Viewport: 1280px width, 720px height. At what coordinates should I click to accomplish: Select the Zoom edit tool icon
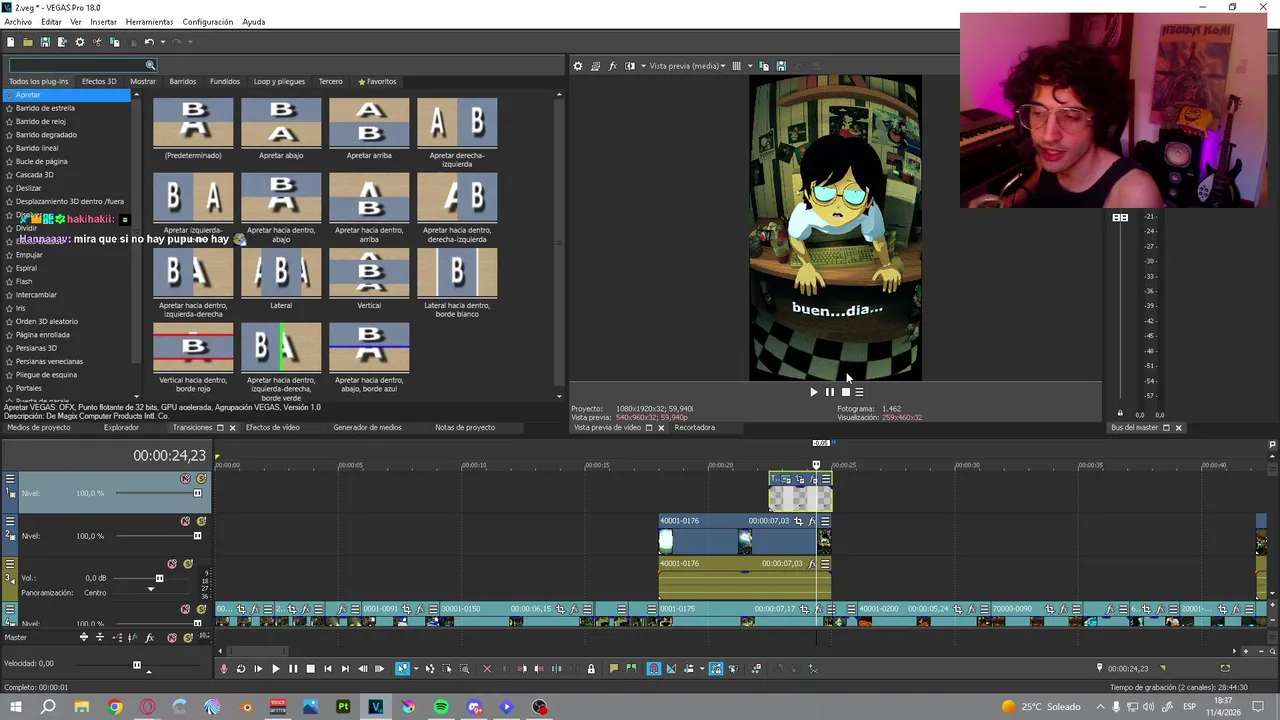(x=464, y=669)
